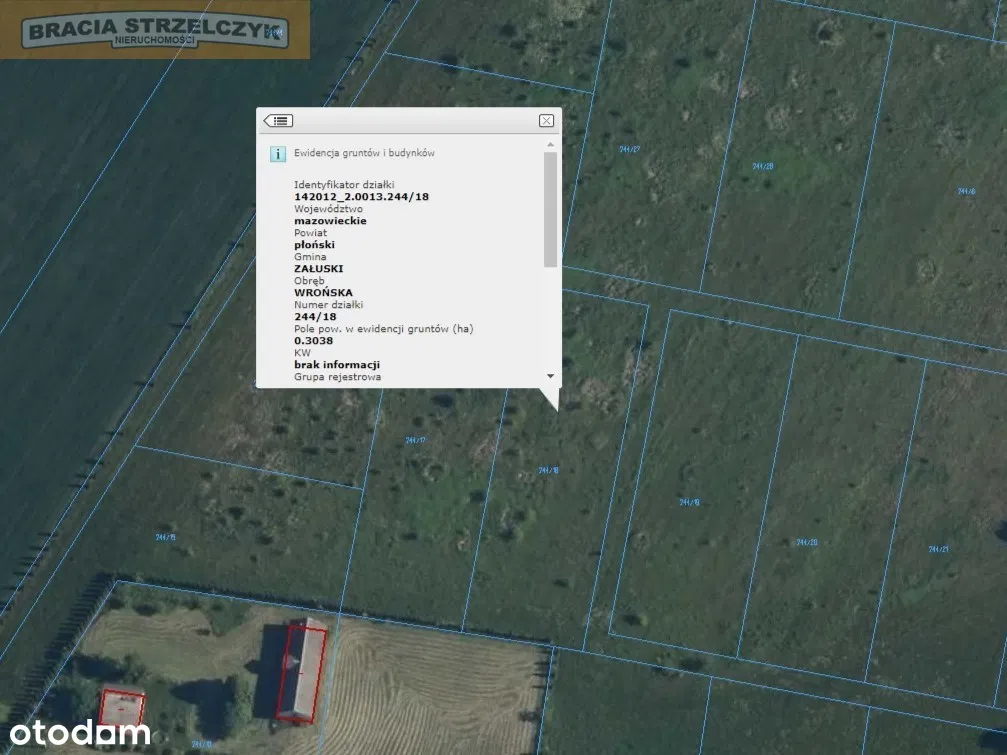Select map parcel labeled 244/20
Screen dimensions: 1007x755
tap(807, 542)
